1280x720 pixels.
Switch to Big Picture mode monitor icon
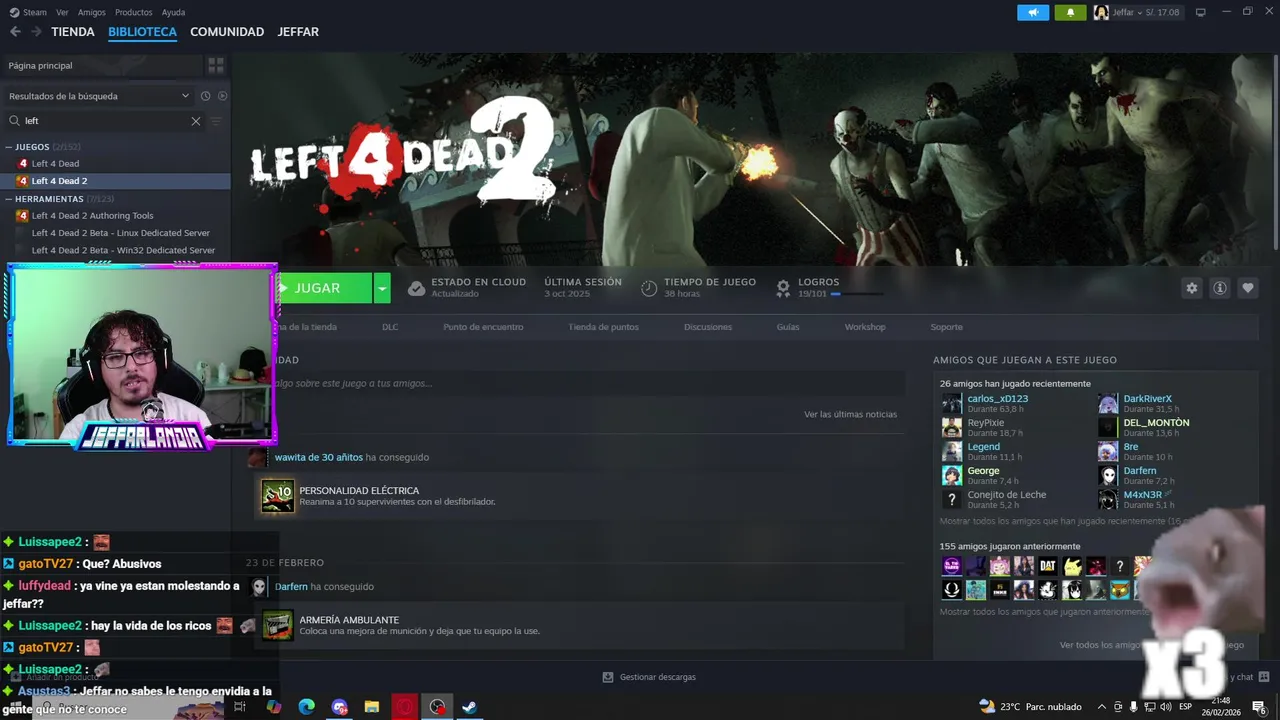[x=1201, y=12]
